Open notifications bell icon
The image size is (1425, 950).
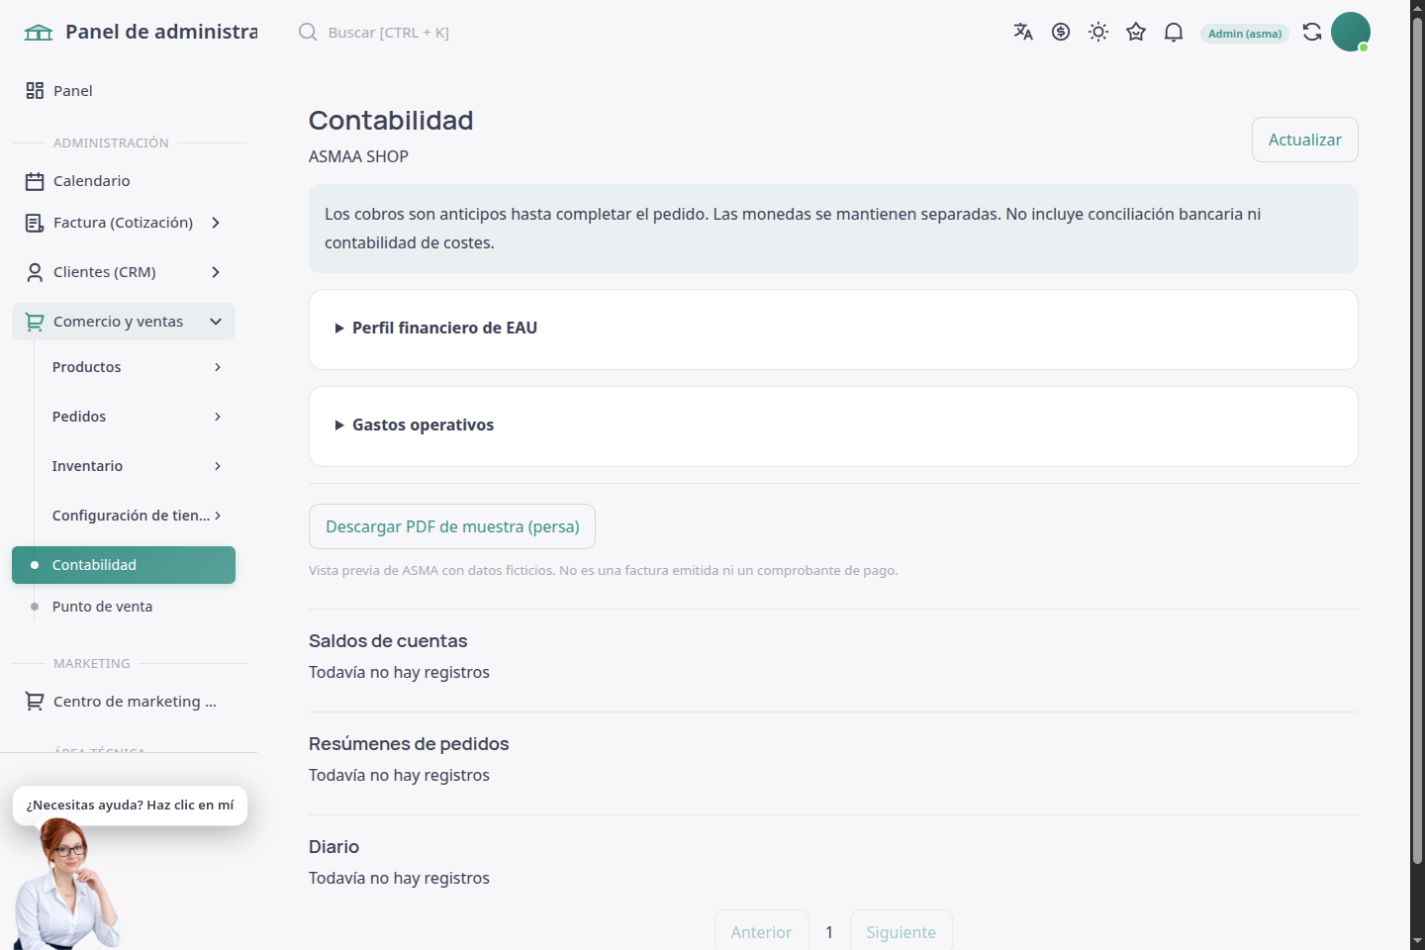coord(1174,32)
